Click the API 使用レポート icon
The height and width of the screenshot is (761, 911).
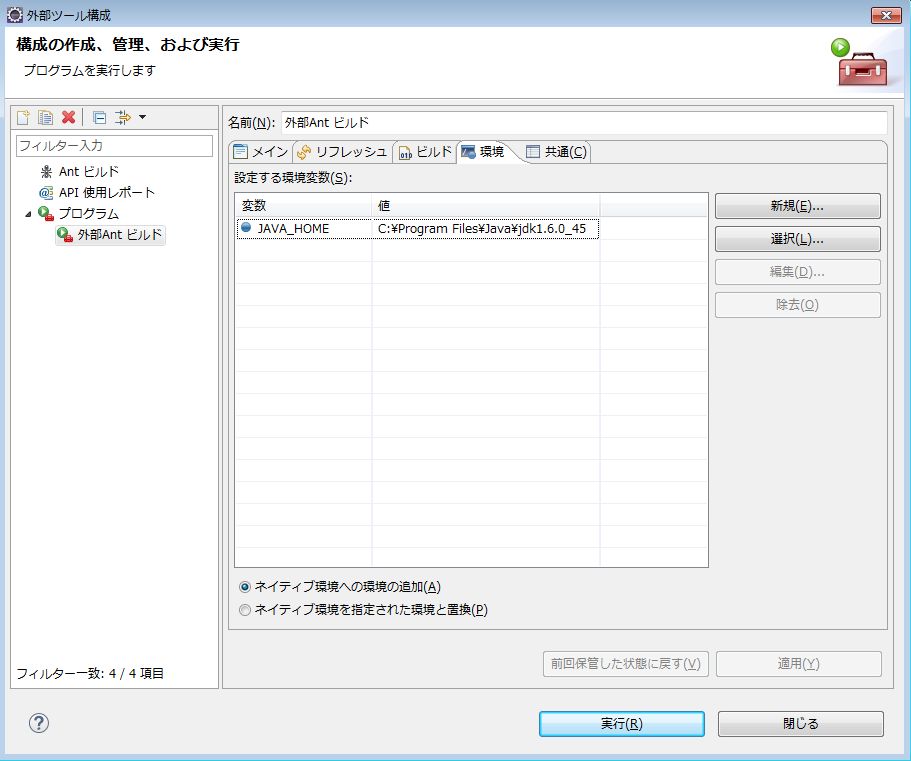[45, 192]
